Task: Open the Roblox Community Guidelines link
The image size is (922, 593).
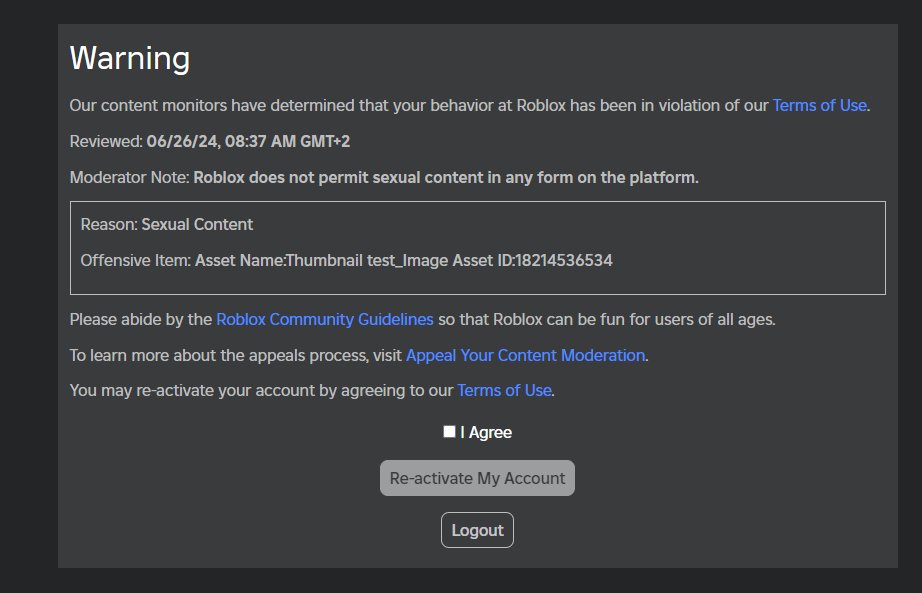Action: 325,319
